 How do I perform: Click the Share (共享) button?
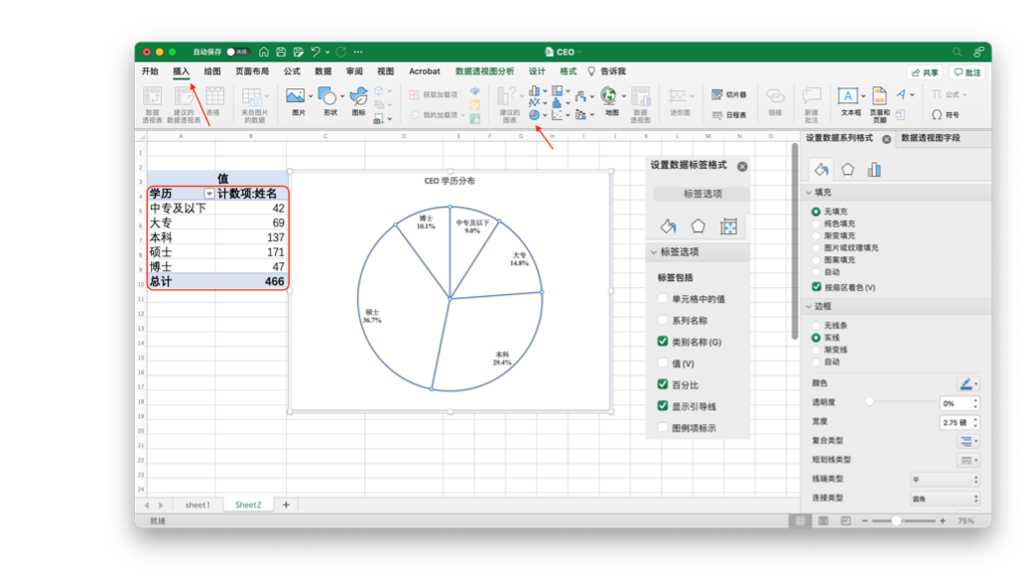pyautogui.click(x=926, y=73)
